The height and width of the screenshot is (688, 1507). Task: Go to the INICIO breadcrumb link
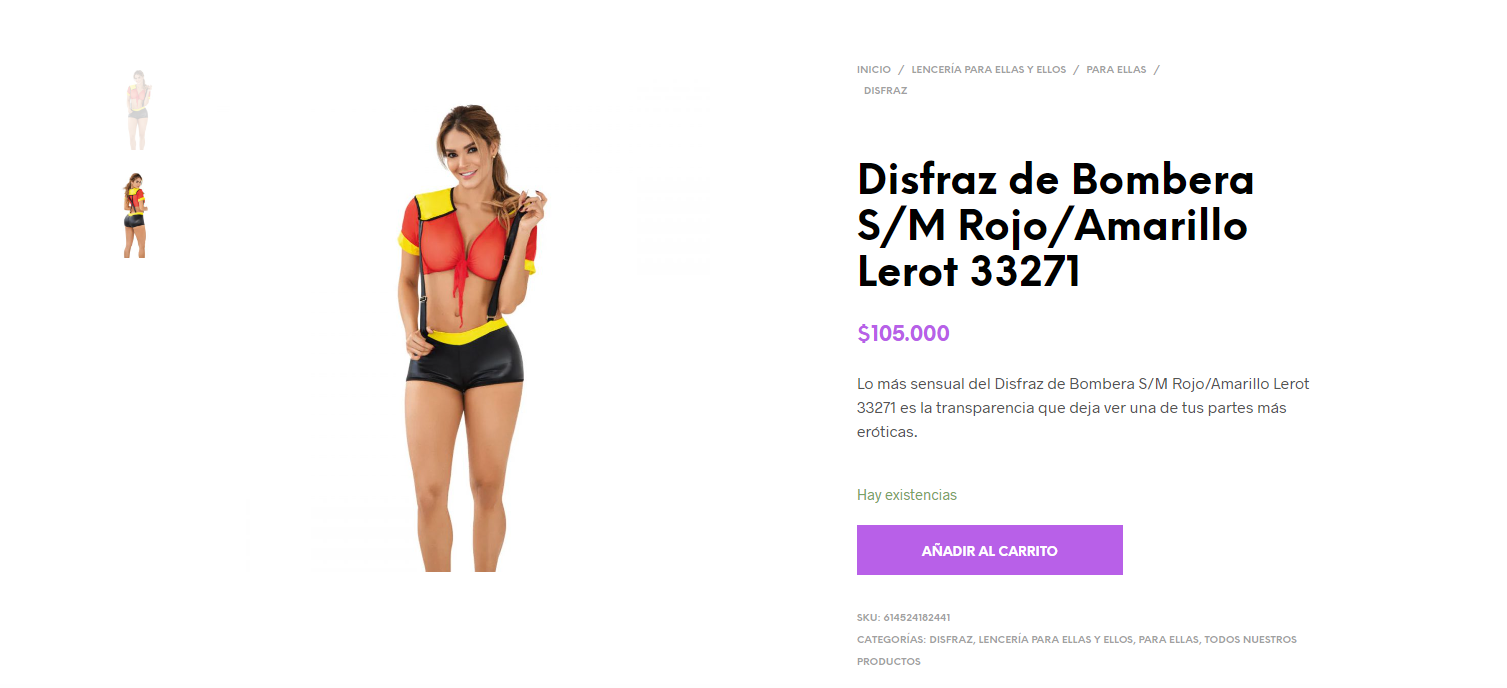[873, 70]
